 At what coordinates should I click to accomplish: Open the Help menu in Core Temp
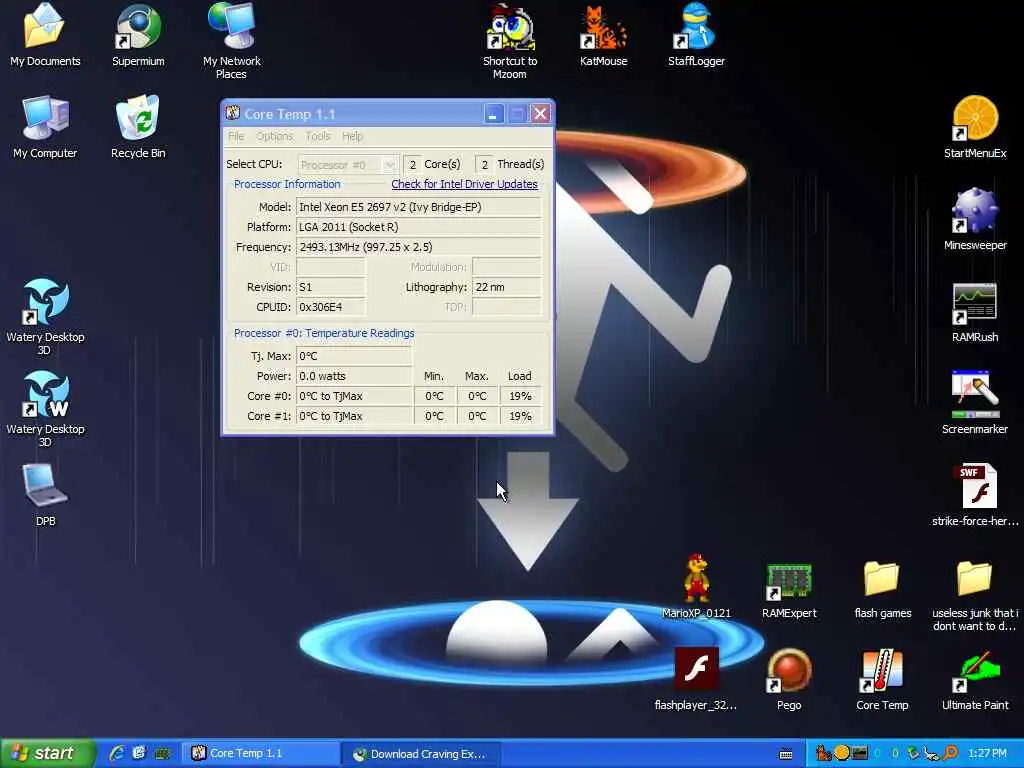[x=352, y=136]
